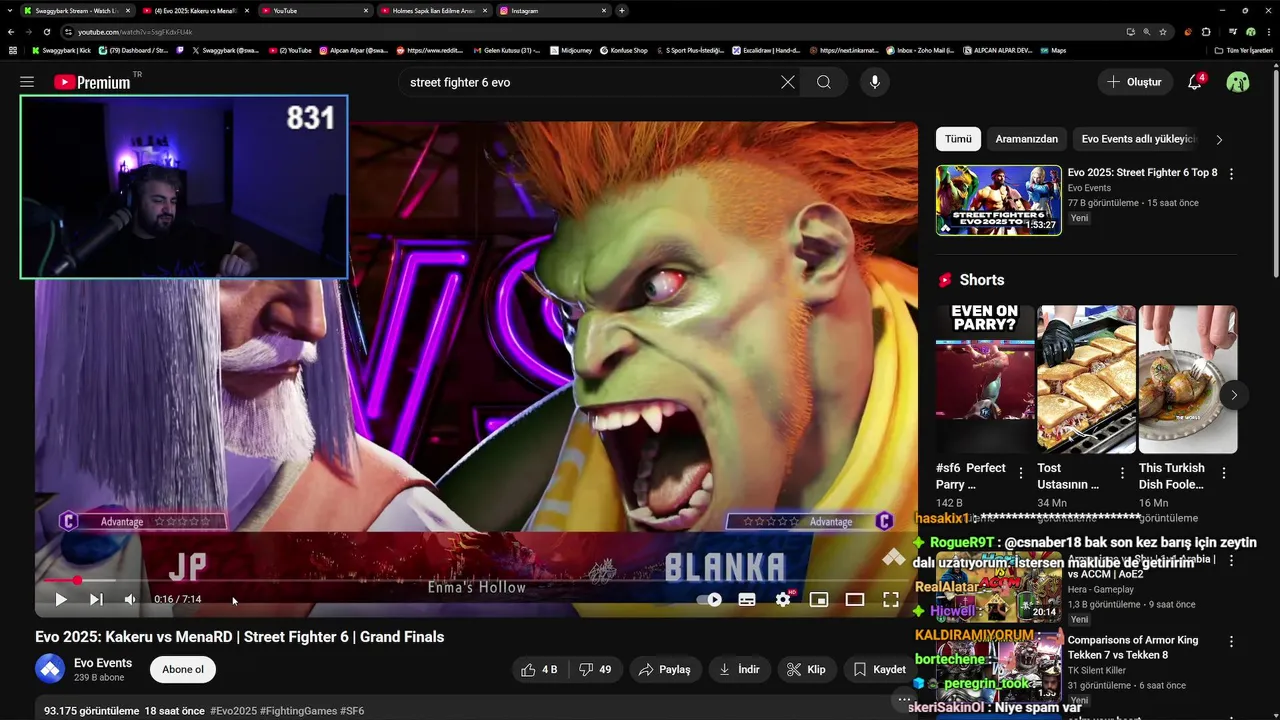Open options for Tost Ustasının short

1122,473
